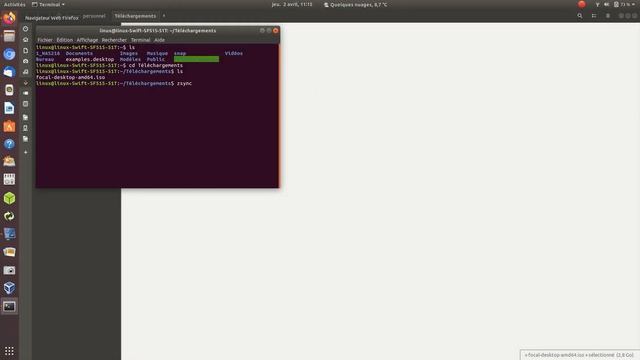This screenshot has width=640, height=360.
Task: Open Music folder in the Files sidebar
Action: point(25,72)
